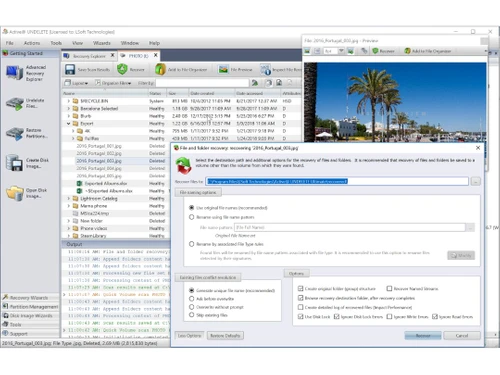500x375 pixels.
Task: Click the Exported Albums.xlsx file icon
Action: (80, 183)
